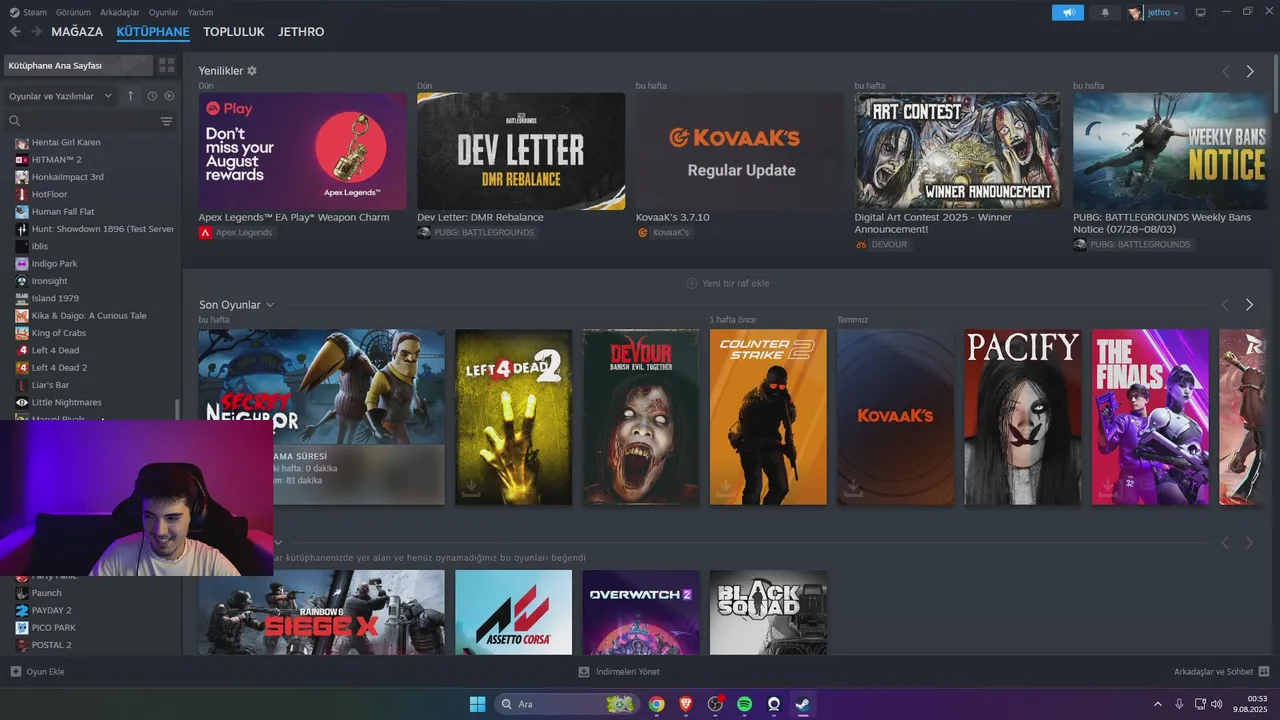The width and height of the screenshot is (1280, 720).
Task: Open the Oyunlar menu
Action: [164, 12]
